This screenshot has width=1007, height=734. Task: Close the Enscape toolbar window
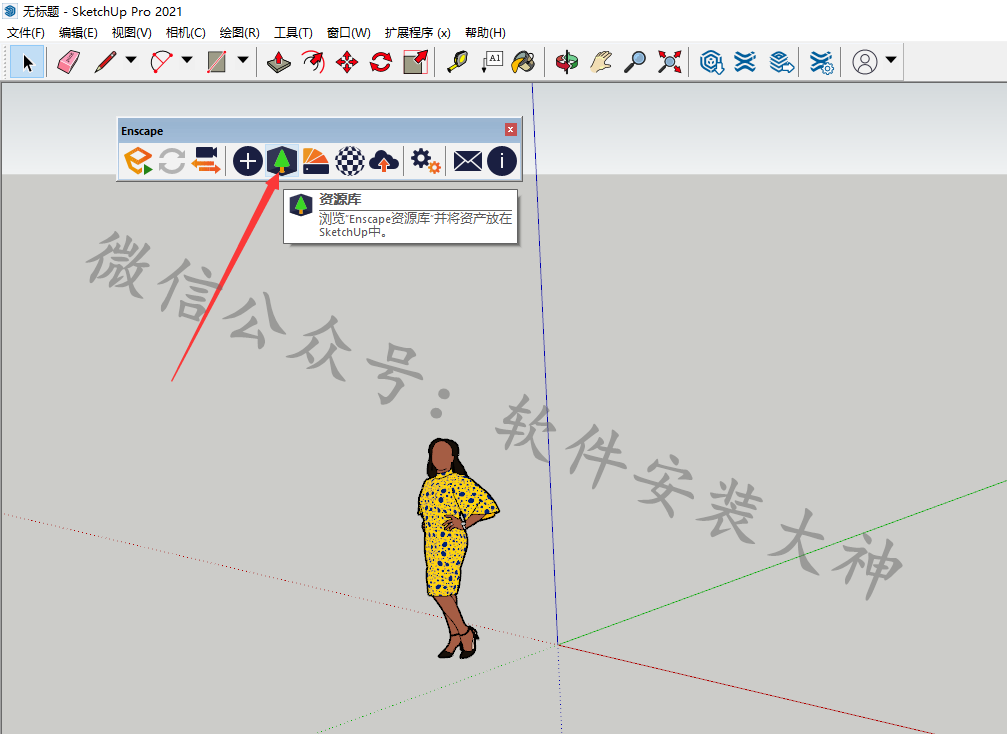(511, 130)
